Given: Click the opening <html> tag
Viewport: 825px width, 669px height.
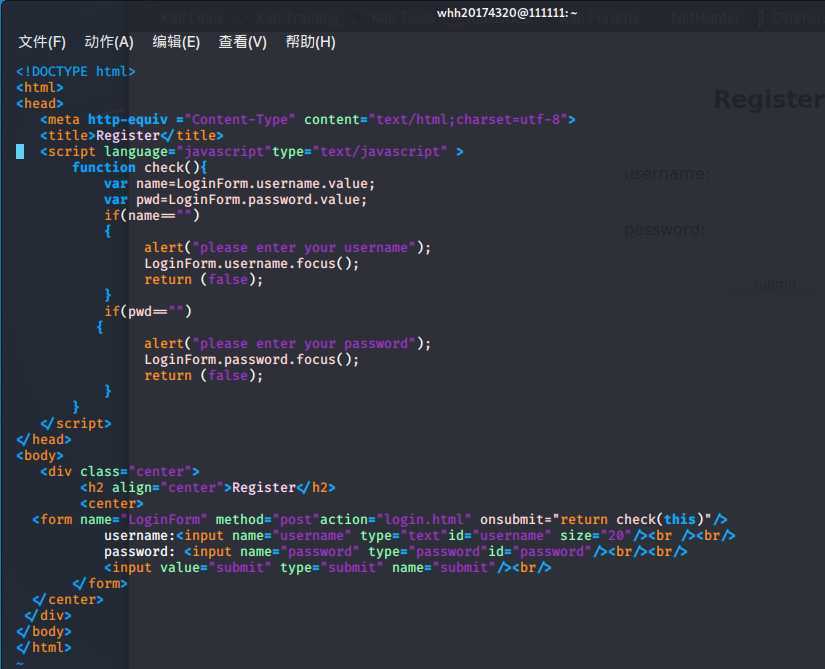Looking at the screenshot, I should point(40,87).
